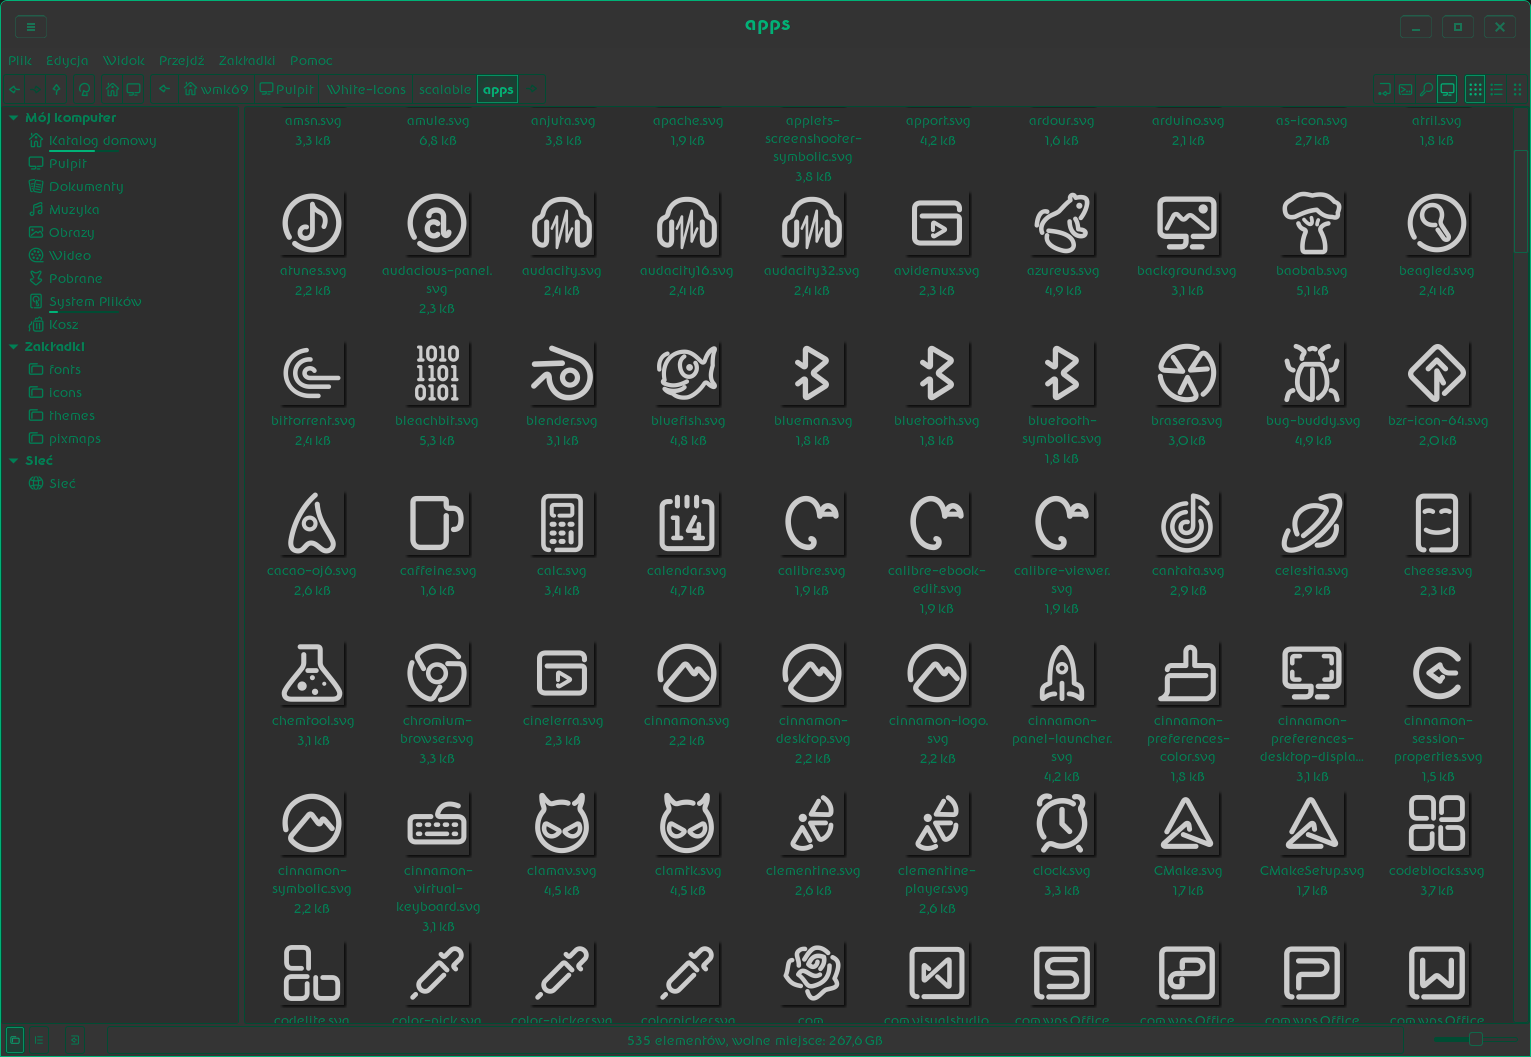Viewport: 1531px width, 1057px height.
Task: Go up to the parent folder
Action: (57, 89)
